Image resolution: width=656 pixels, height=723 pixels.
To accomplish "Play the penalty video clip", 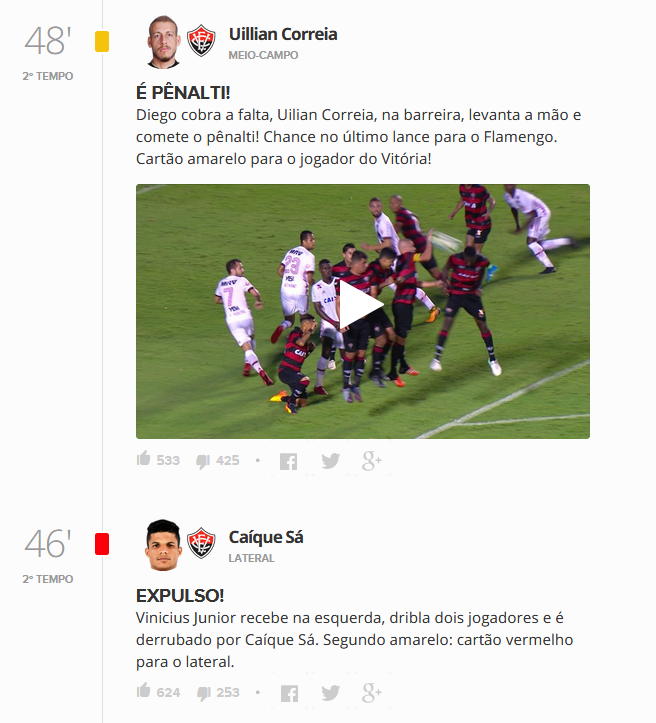I will click(x=362, y=305).
